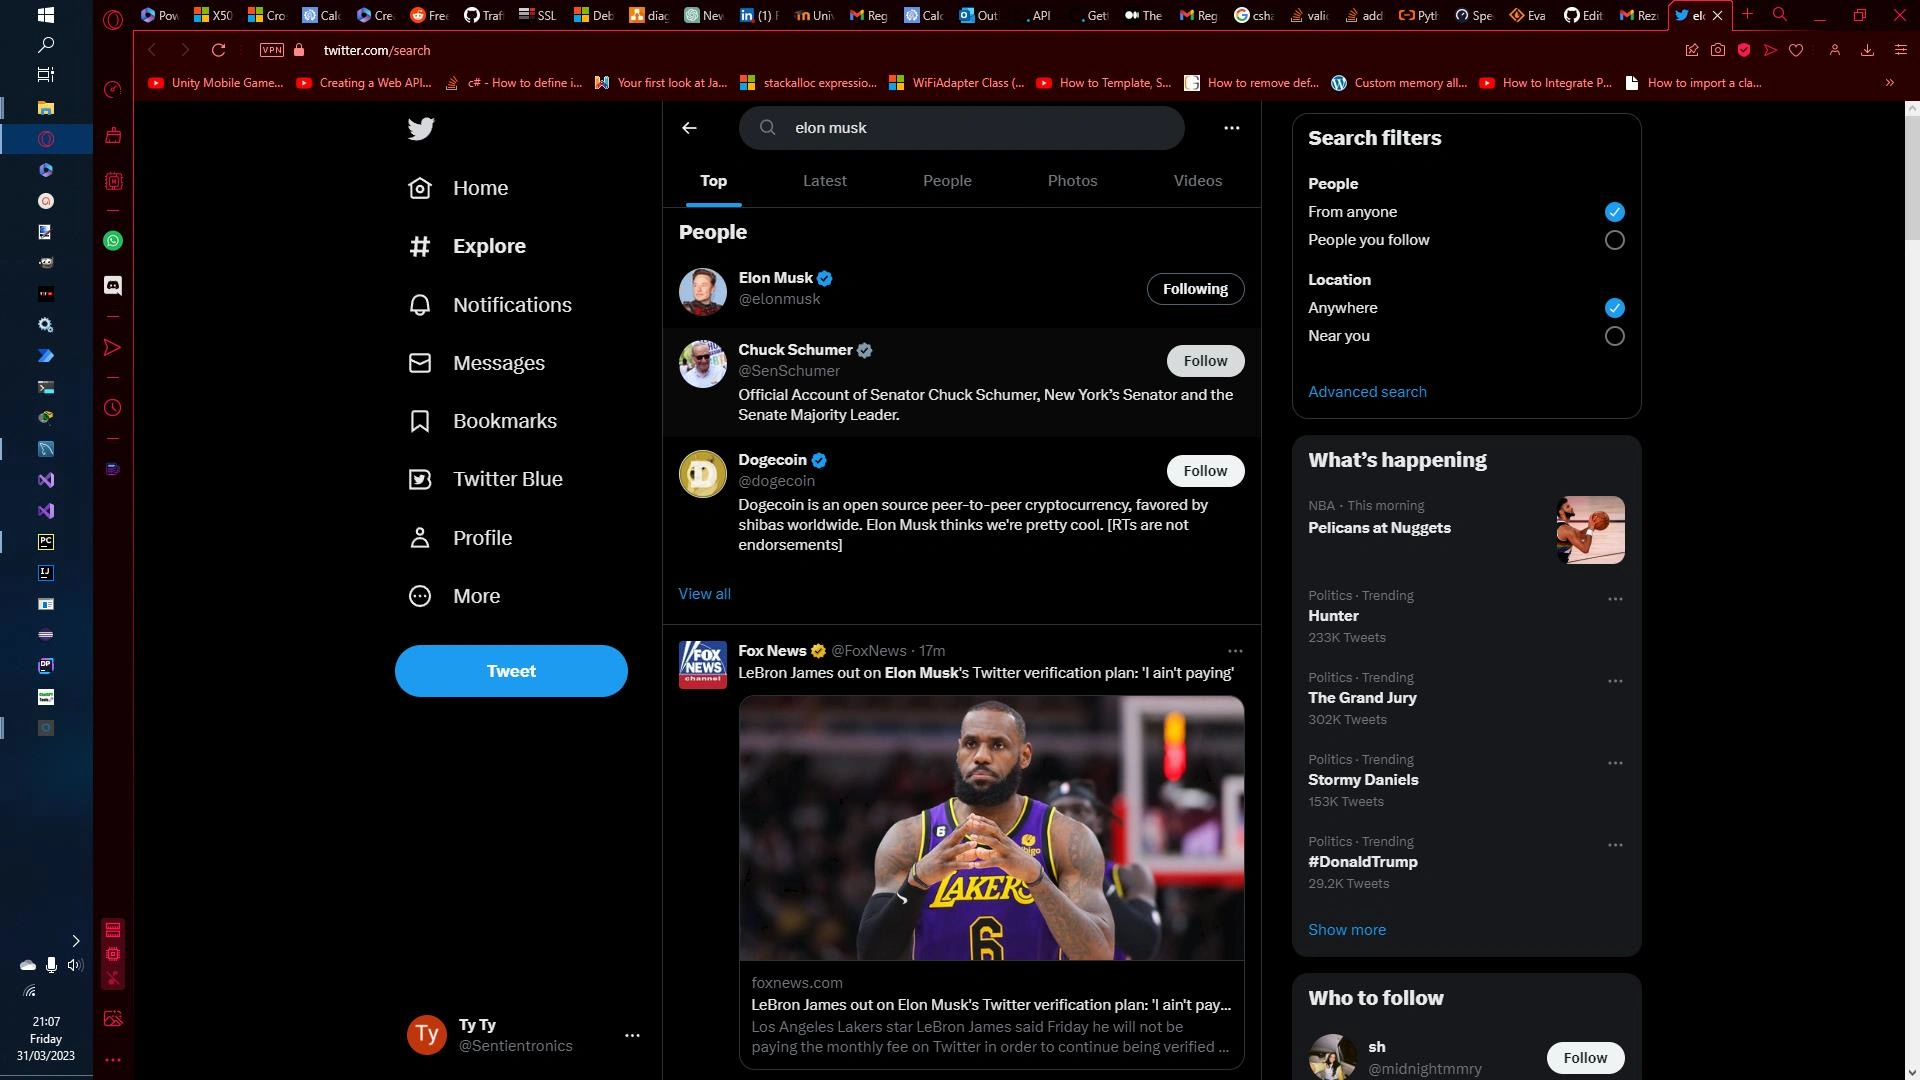Image resolution: width=1920 pixels, height=1080 pixels.
Task: Select Anywhere location radio option
Action: tap(1614, 308)
